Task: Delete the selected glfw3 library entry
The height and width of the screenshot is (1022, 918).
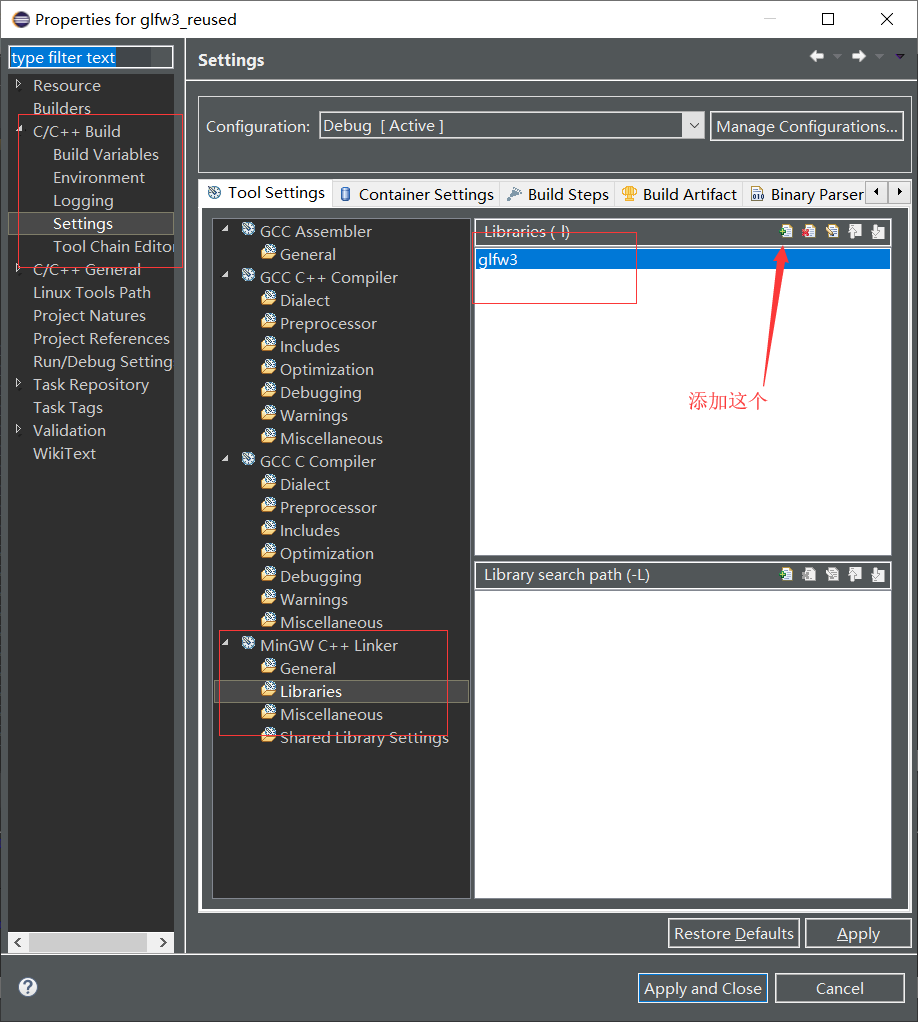Action: pos(809,231)
